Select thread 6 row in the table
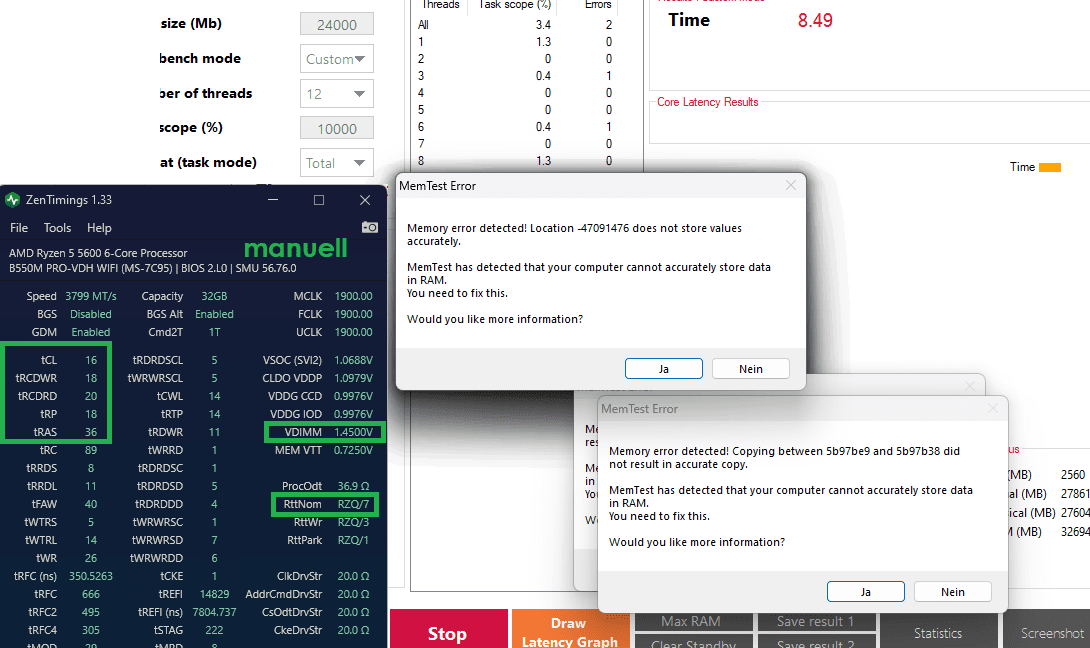 pyautogui.click(x=516, y=127)
